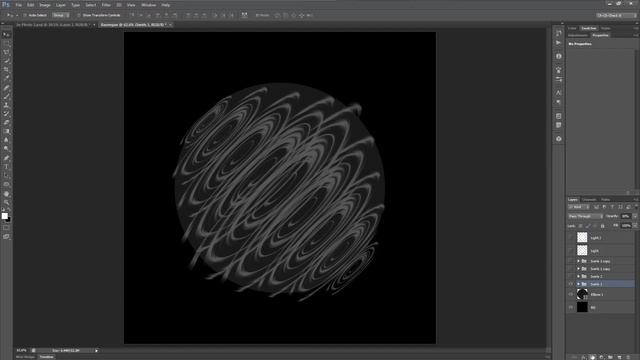640x360 pixels.
Task: Select the Eraser tool
Action: coord(6,122)
